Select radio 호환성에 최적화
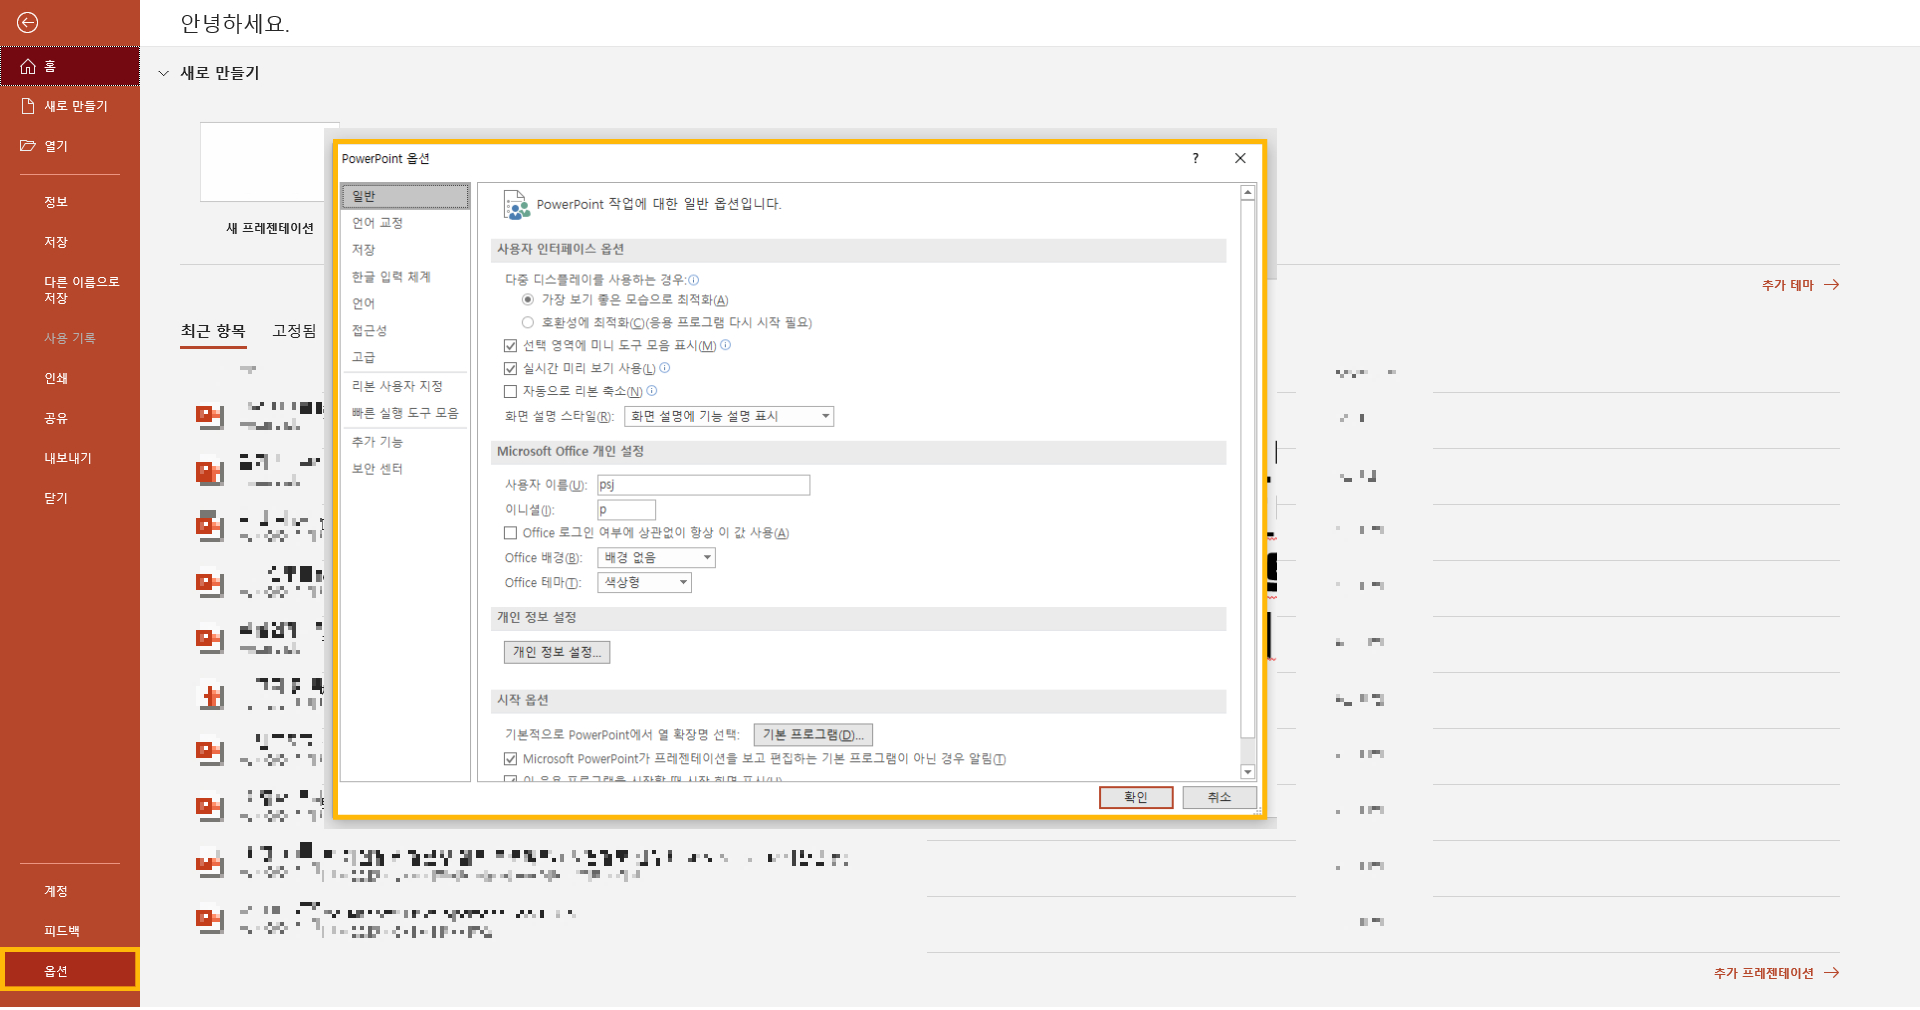The width and height of the screenshot is (1920, 1010). click(x=527, y=322)
